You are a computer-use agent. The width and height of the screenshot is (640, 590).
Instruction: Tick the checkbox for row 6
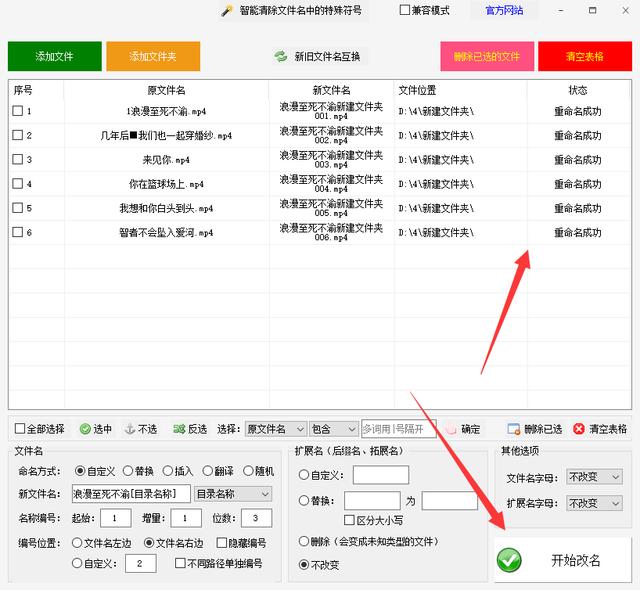pyautogui.click(x=18, y=232)
